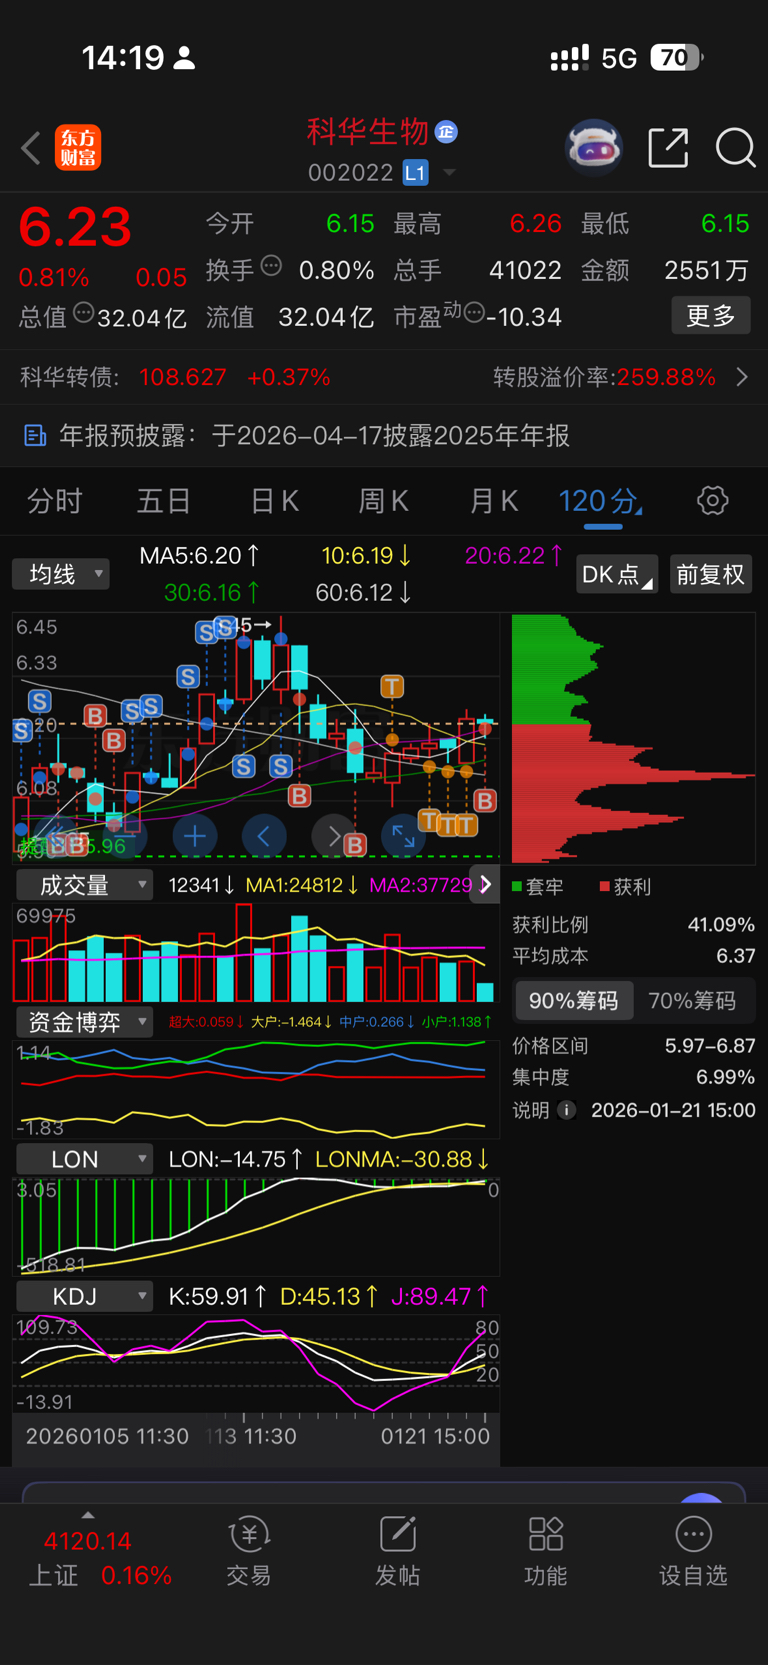The width and height of the screenshot is (769, 1665).
Task: Expand 转股溢价率 row chevron
Action: tap(742, 377)
